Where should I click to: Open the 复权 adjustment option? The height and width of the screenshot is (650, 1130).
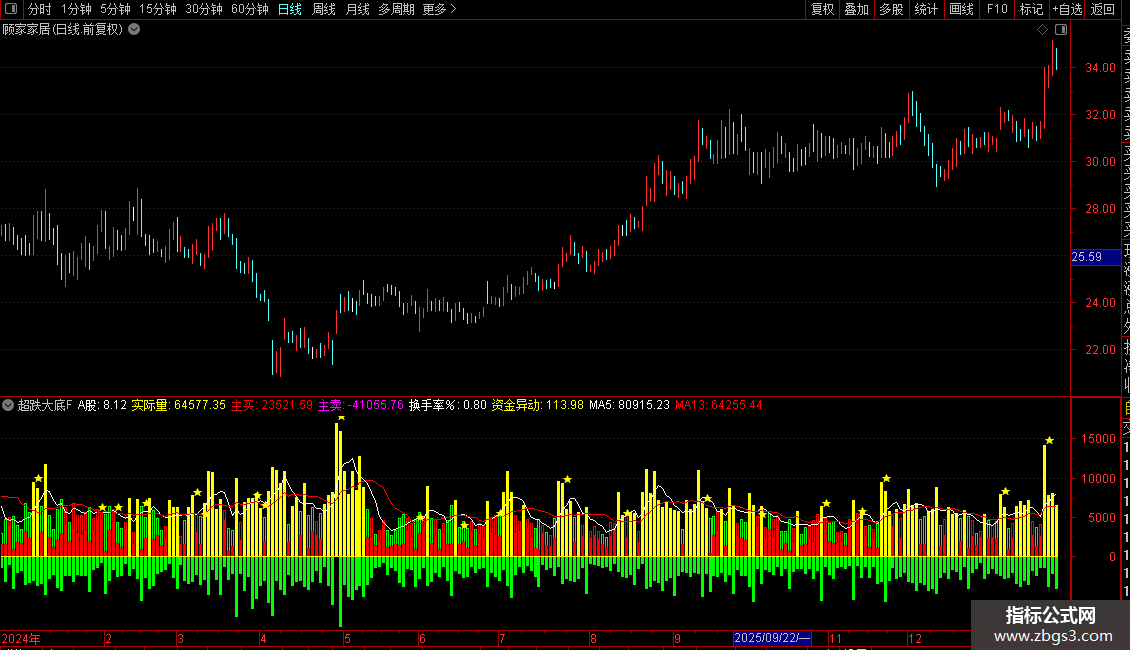822,9
